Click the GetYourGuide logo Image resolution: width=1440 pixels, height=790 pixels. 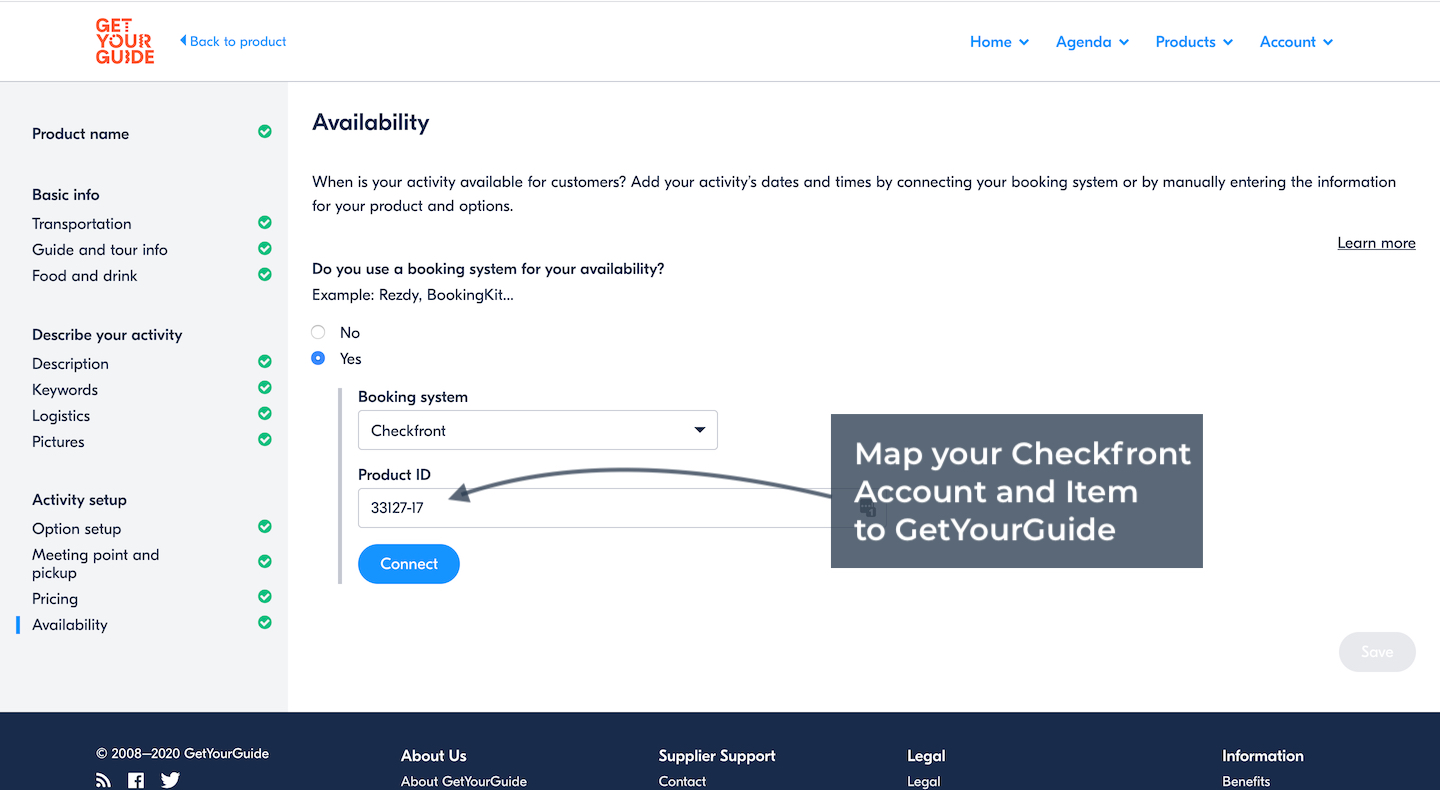tap(125, 41)
